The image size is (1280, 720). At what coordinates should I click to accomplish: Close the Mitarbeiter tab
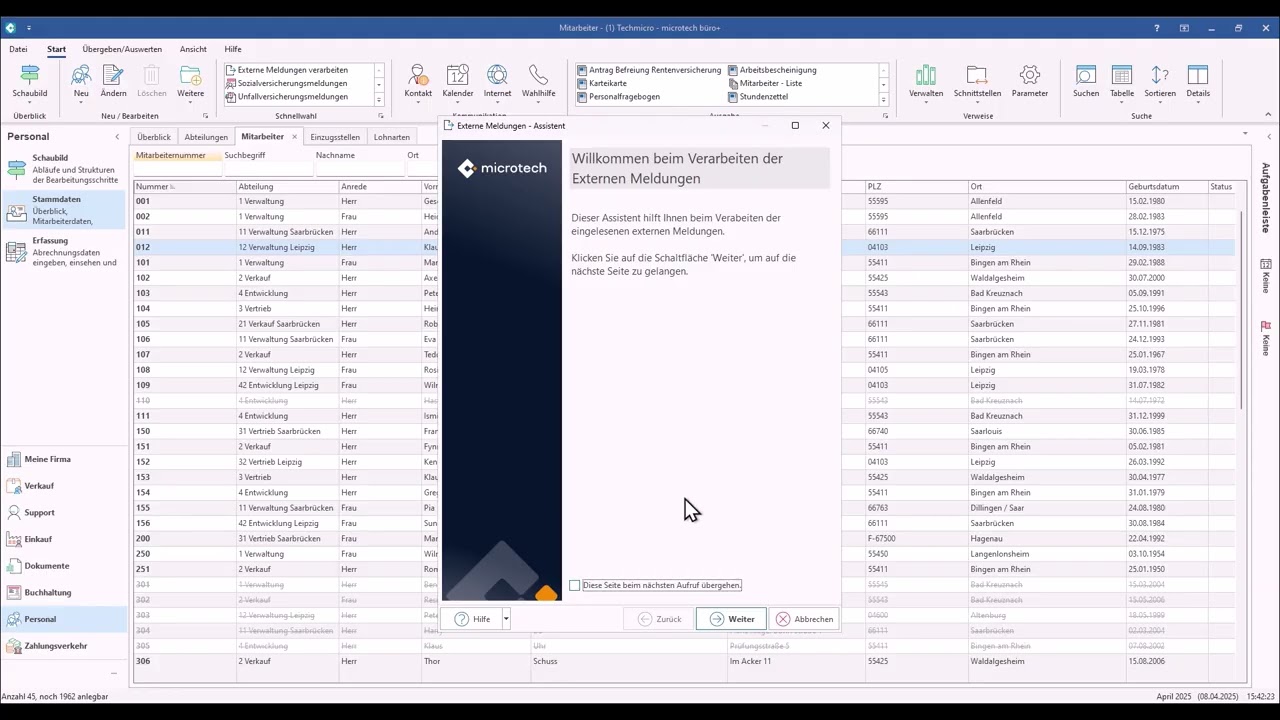(294, 137)
